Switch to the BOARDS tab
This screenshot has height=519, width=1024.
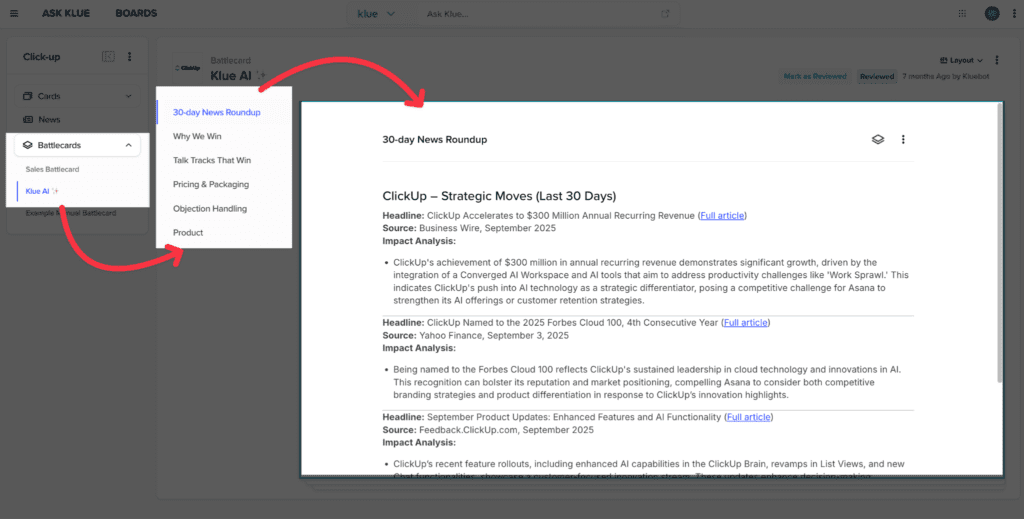click(x=136, y=13)
